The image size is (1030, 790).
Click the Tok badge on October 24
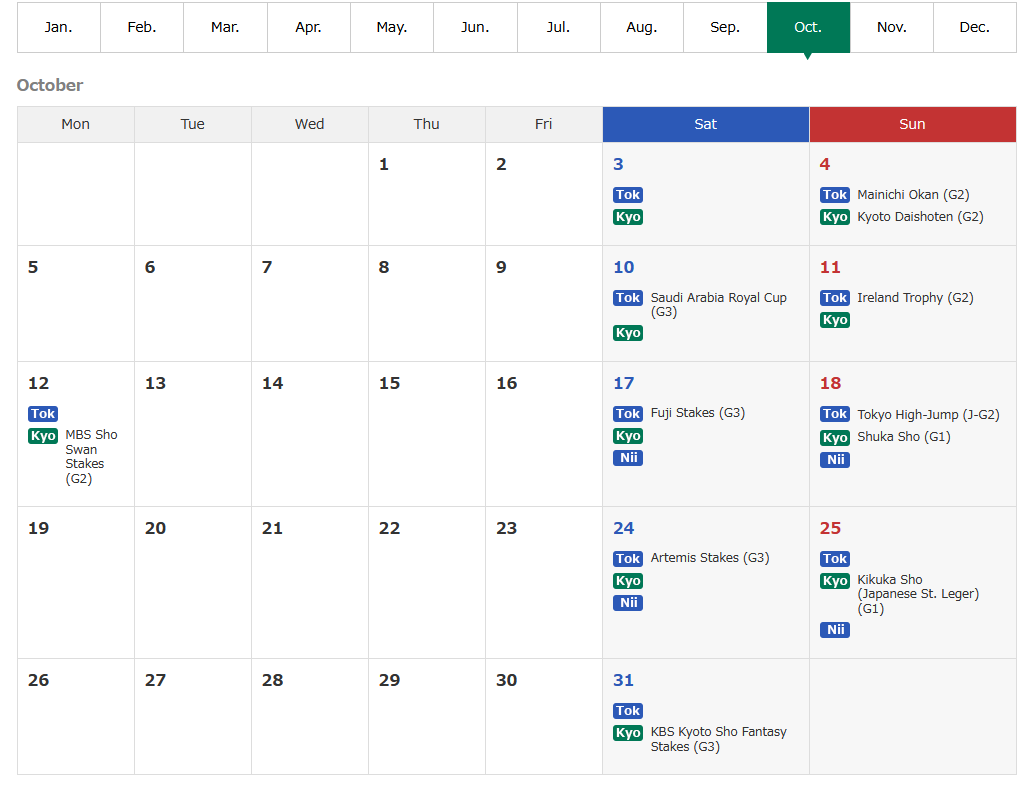(628, 559)
